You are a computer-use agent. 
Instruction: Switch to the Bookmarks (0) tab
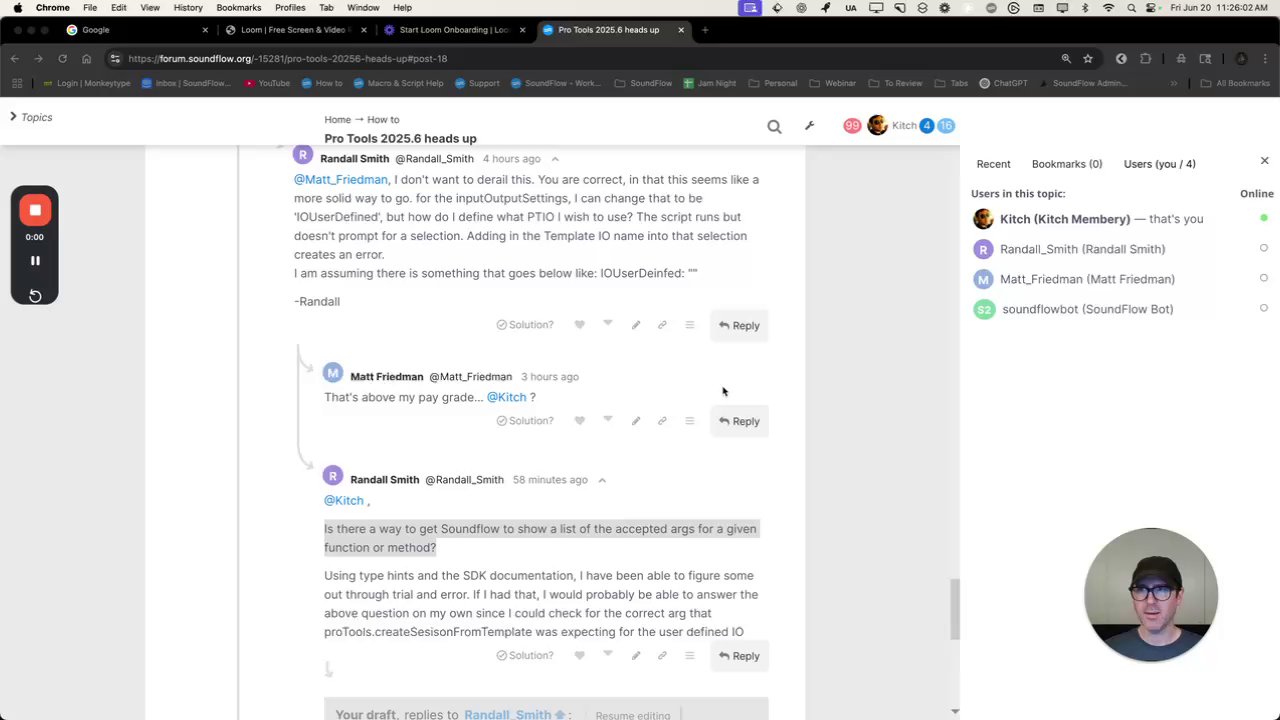[x=1067, y=164]
